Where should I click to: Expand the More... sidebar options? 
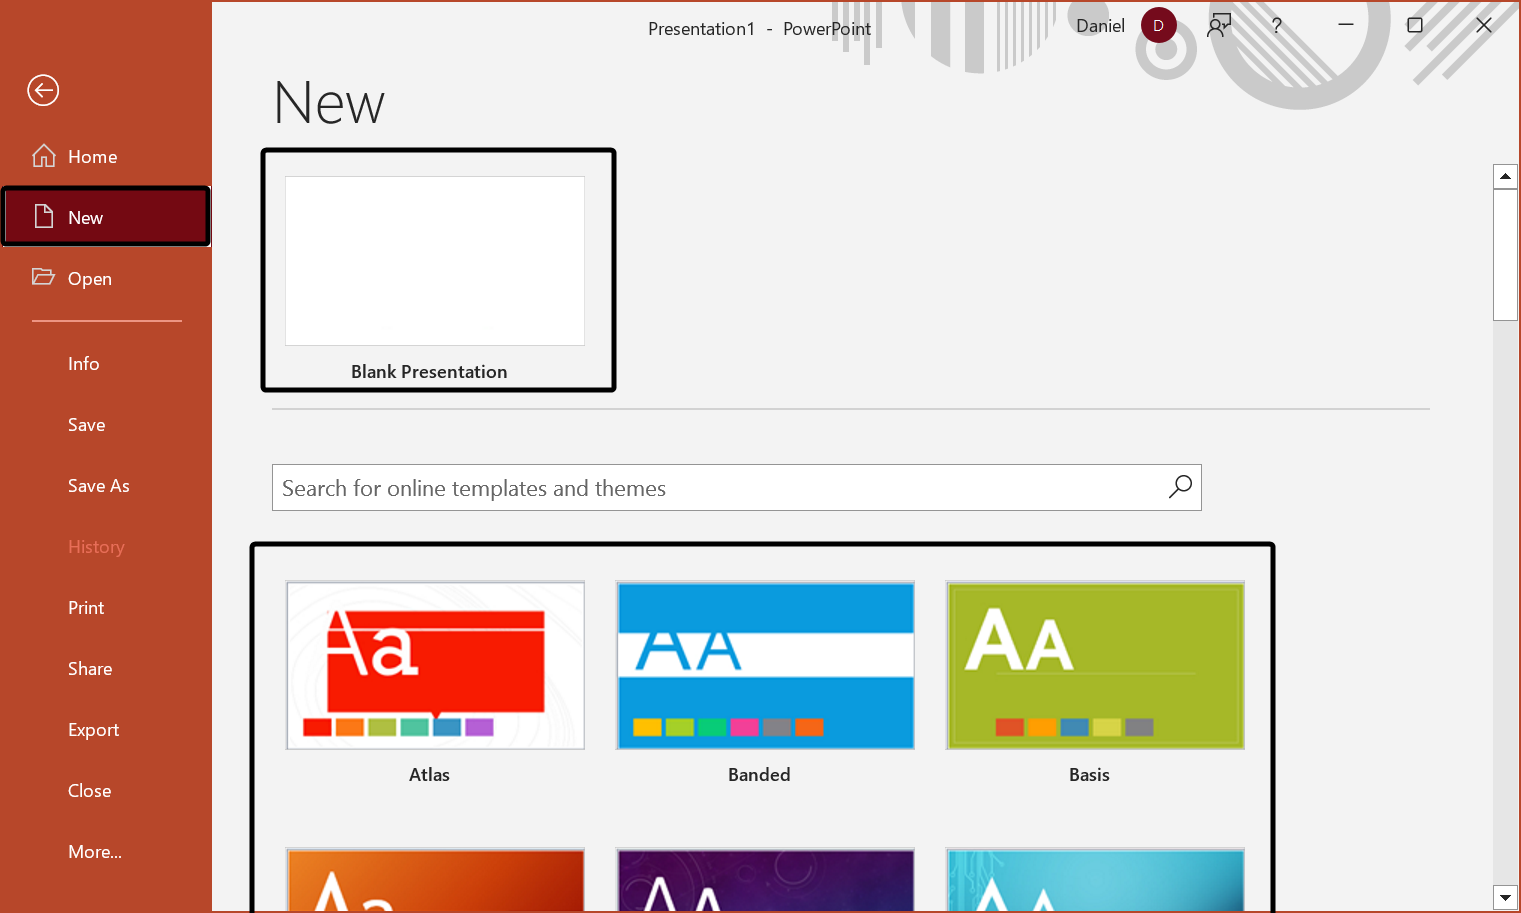pyautogui.click(x=95, y=852)
